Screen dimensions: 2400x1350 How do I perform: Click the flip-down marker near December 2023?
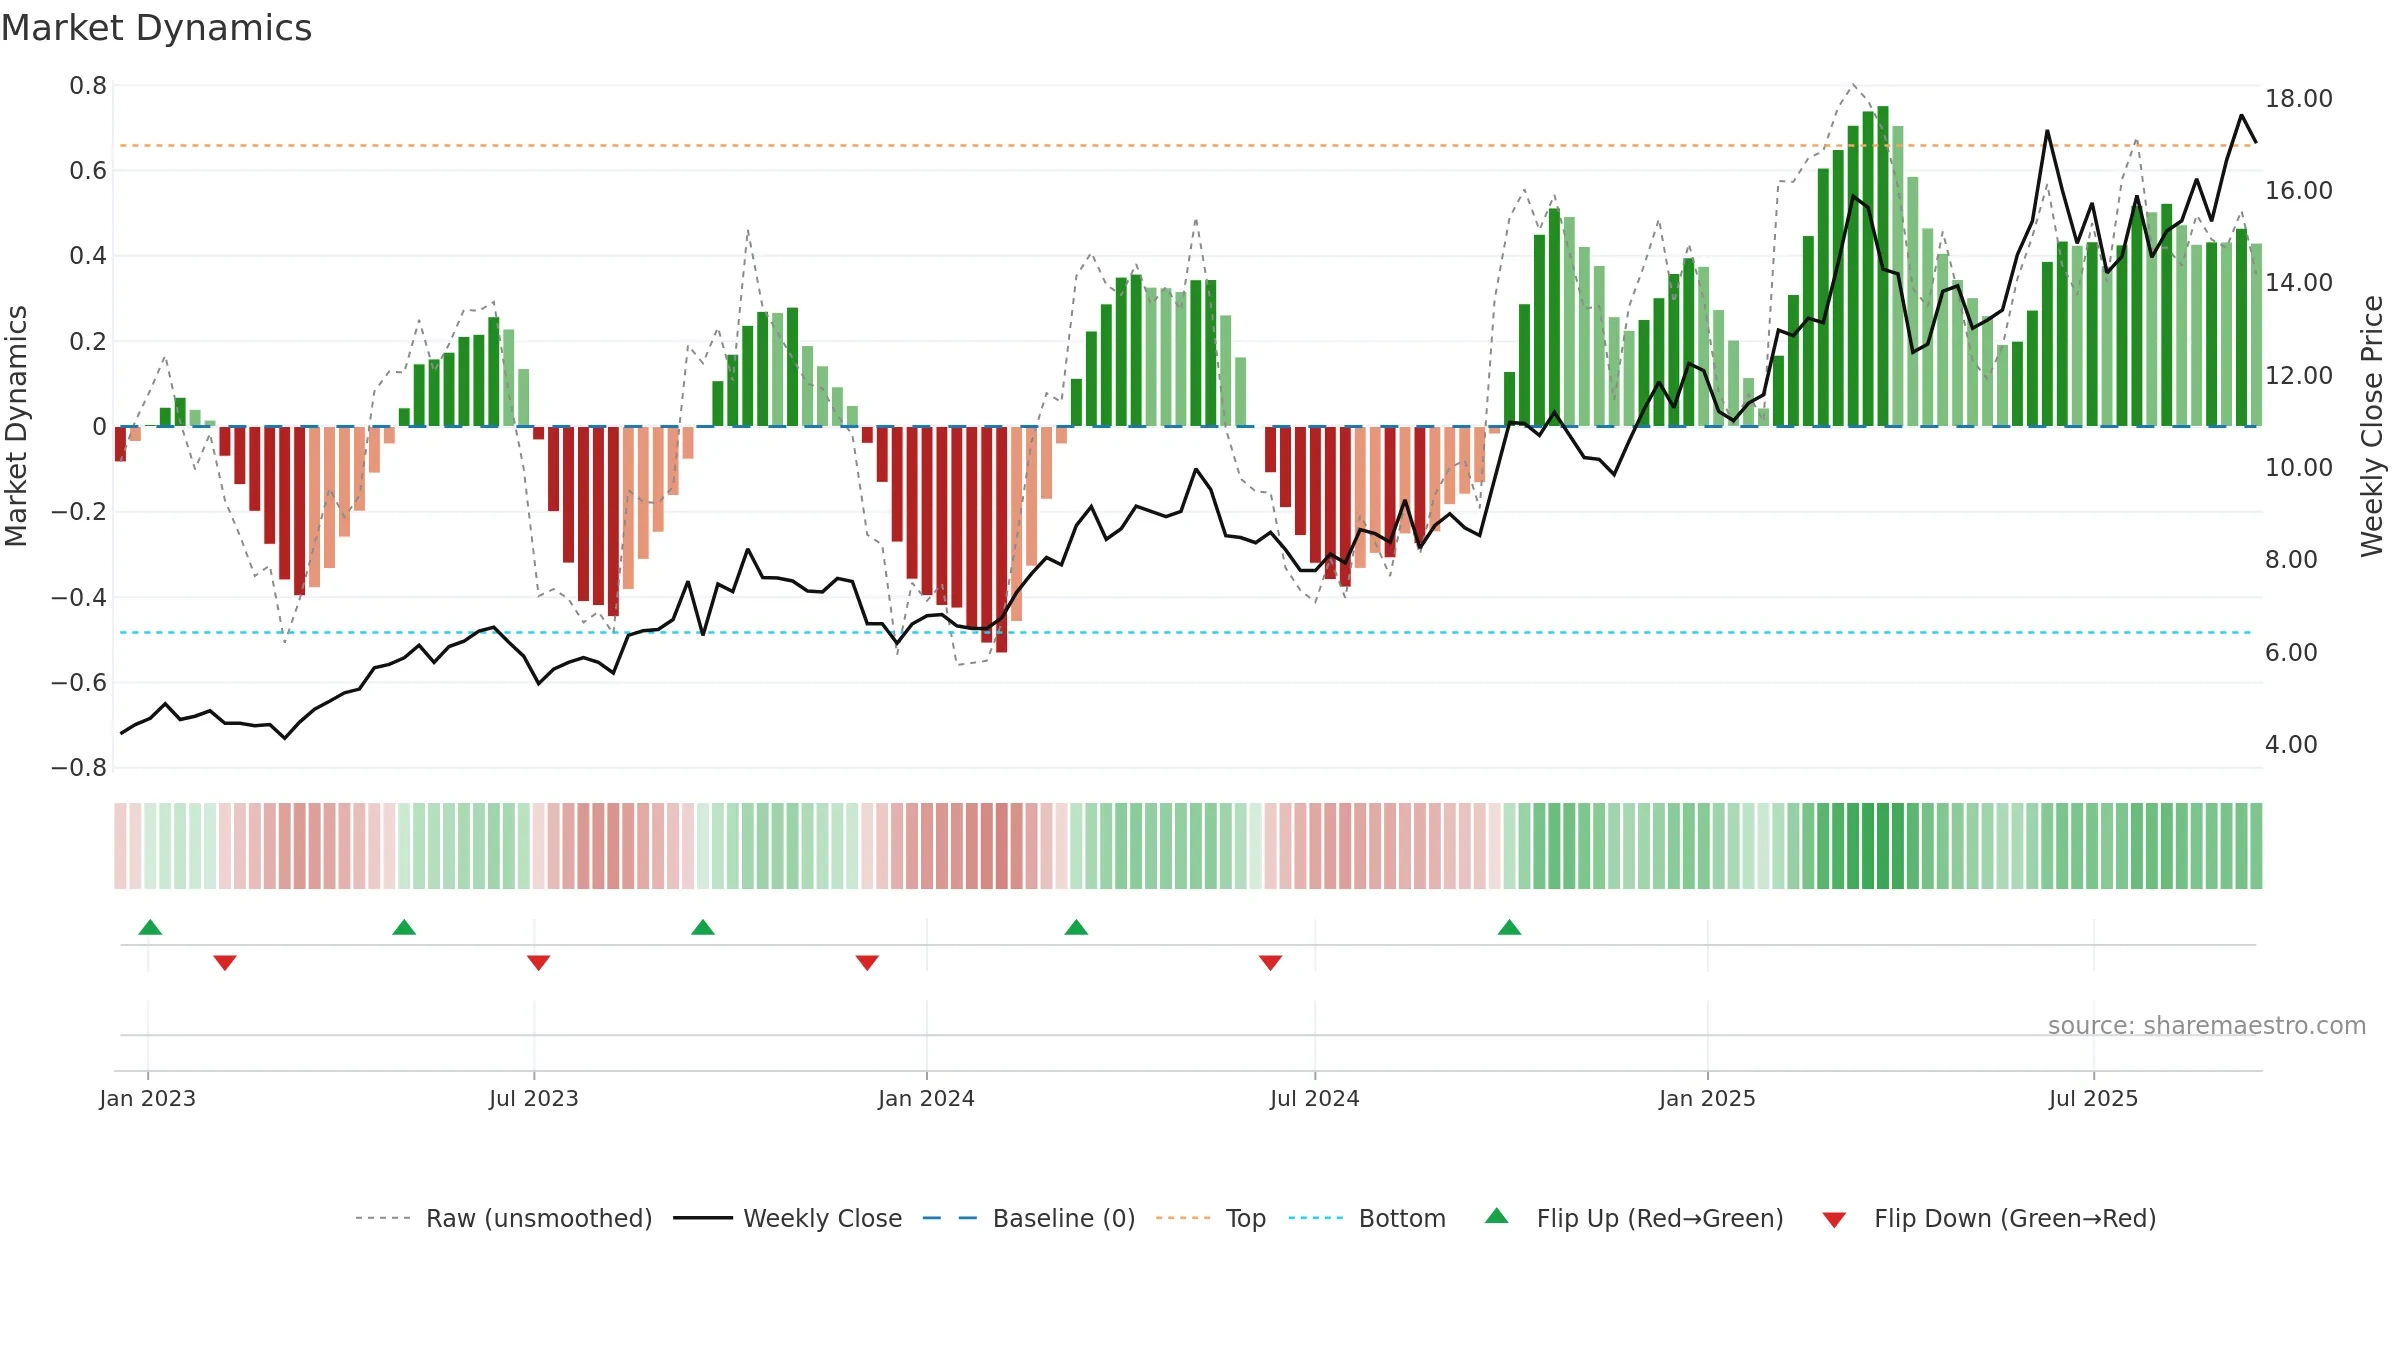(x=867, y=962)
